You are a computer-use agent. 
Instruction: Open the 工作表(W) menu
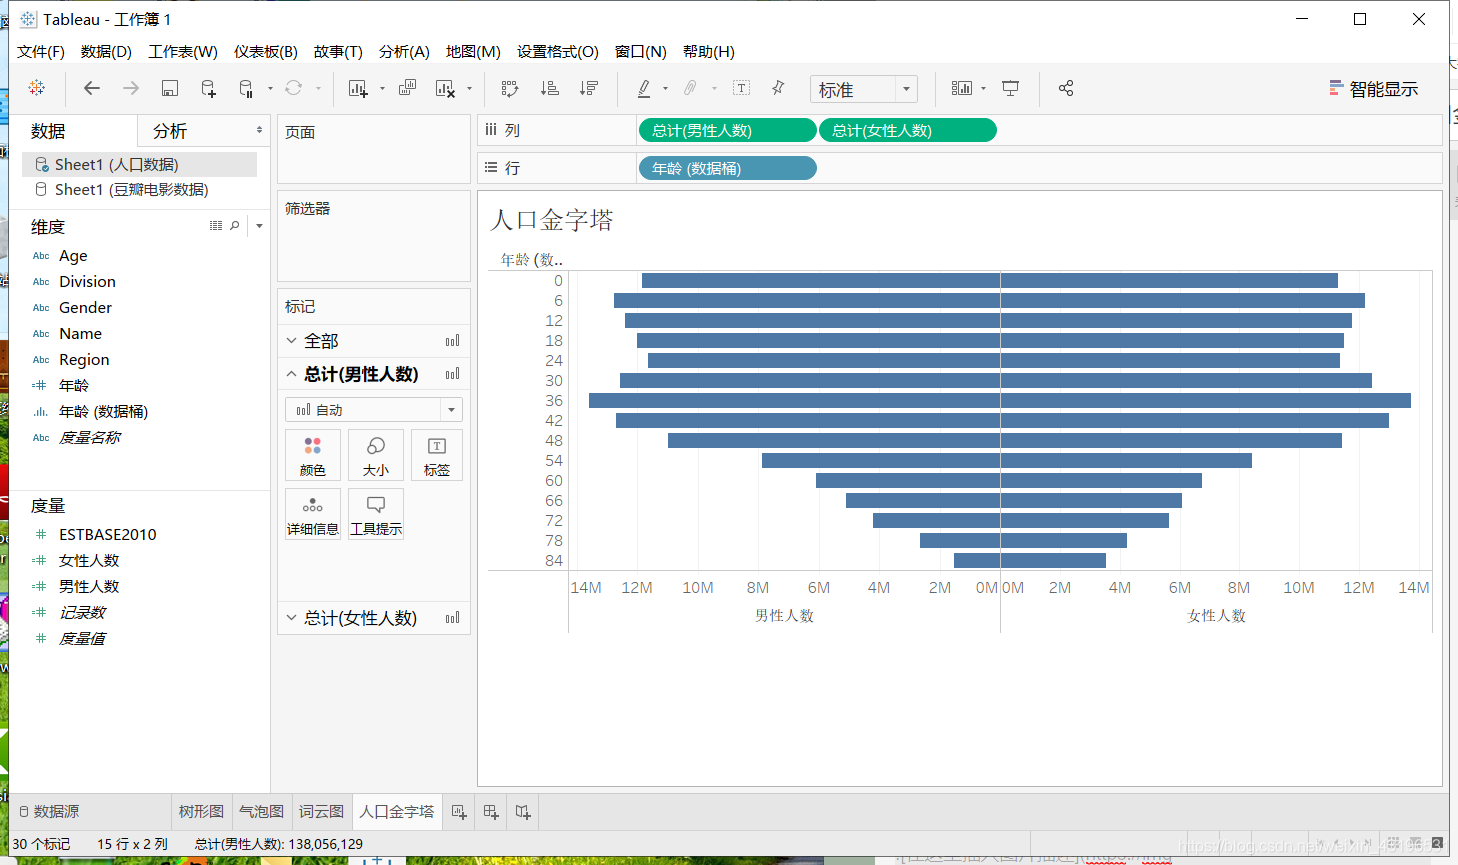tap(183, 51)
